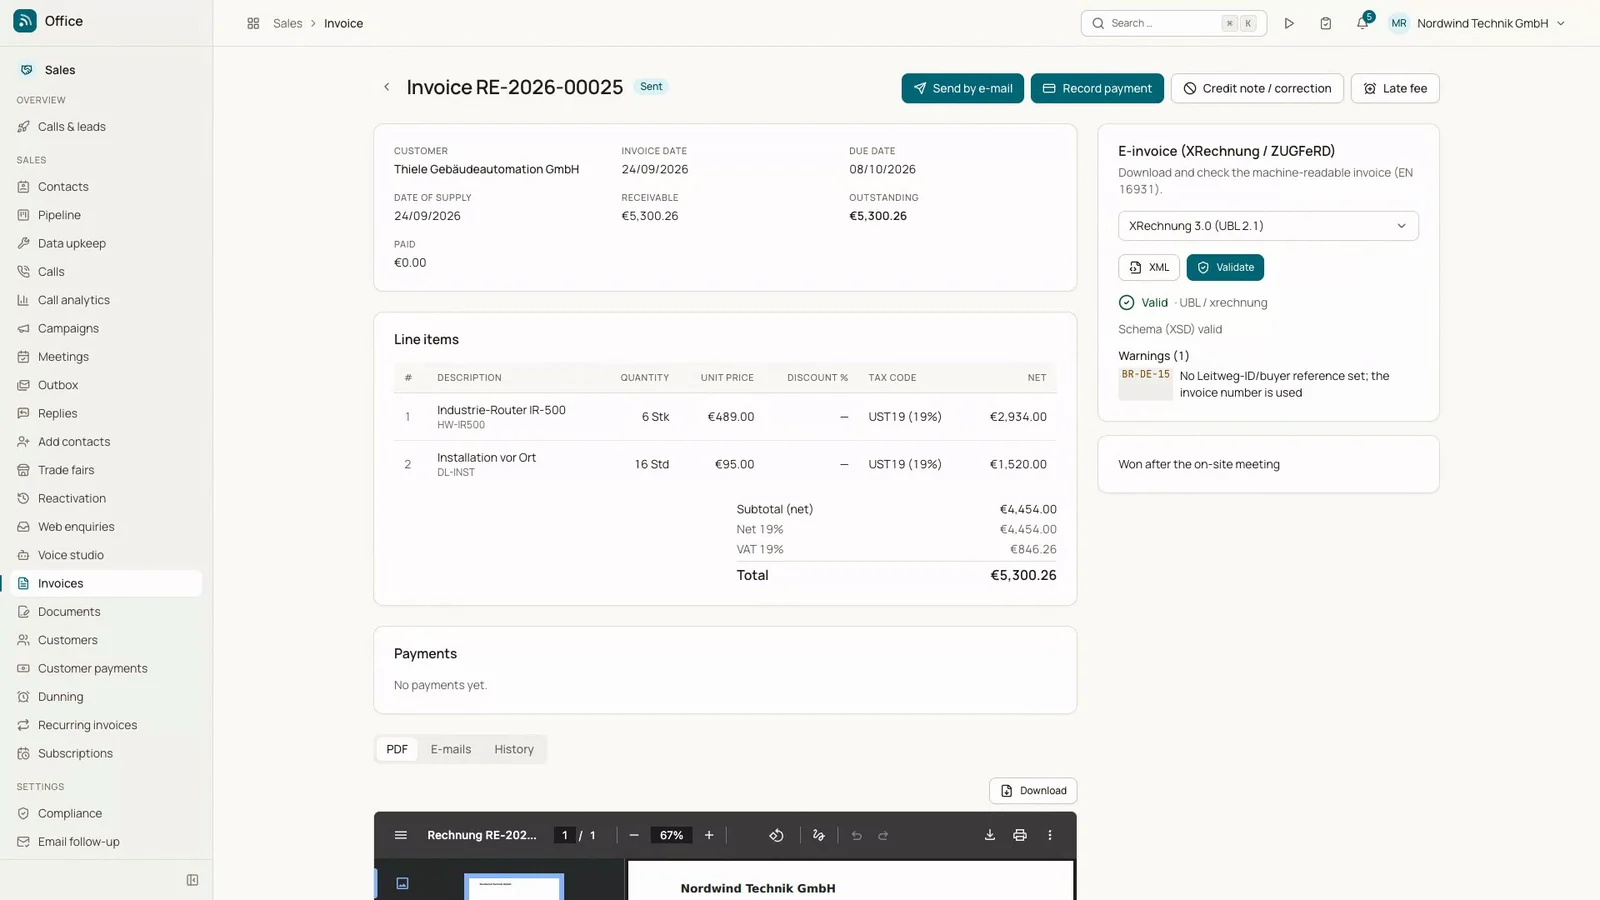
Task: Click the Installation vor Ort line item
Action: click(x=725, y=464)
